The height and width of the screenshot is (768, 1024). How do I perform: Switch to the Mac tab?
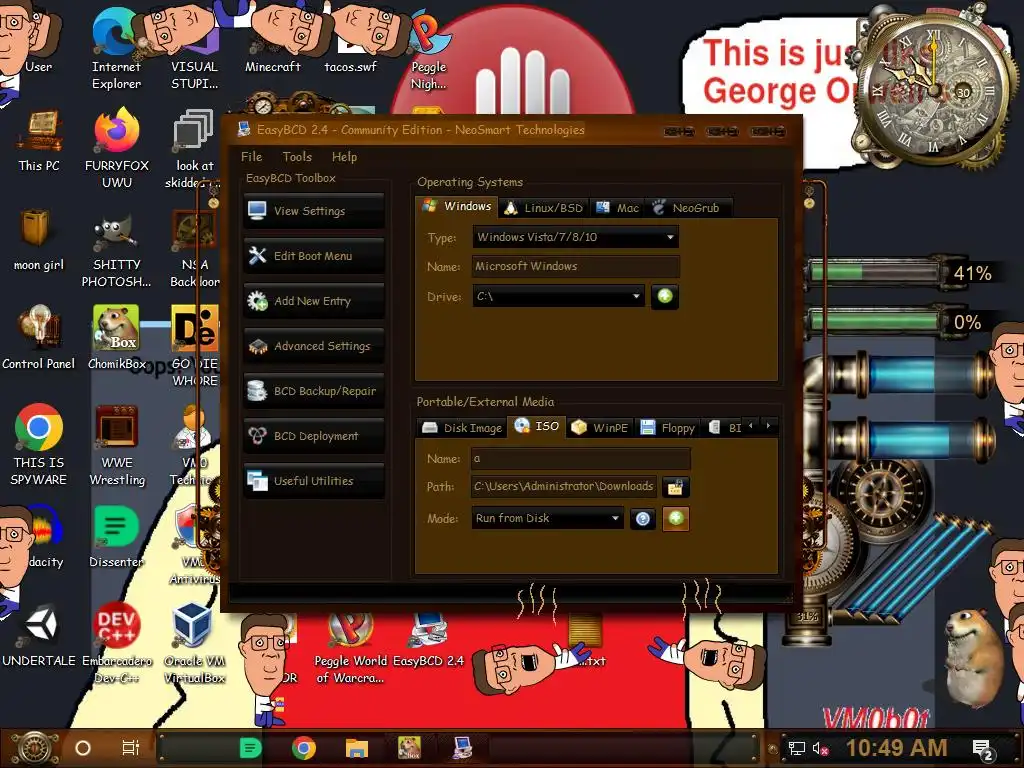(x=617, y=208)
